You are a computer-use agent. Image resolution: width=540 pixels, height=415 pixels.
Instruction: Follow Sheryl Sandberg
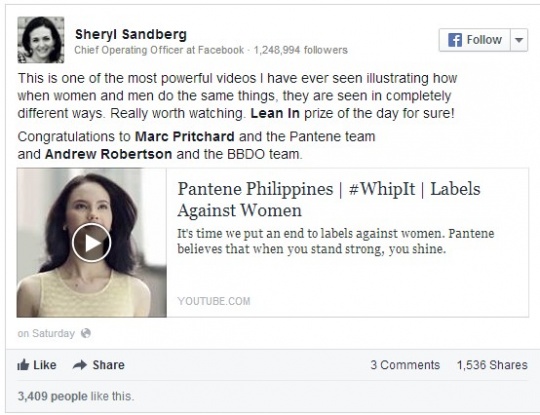[475, 40]
